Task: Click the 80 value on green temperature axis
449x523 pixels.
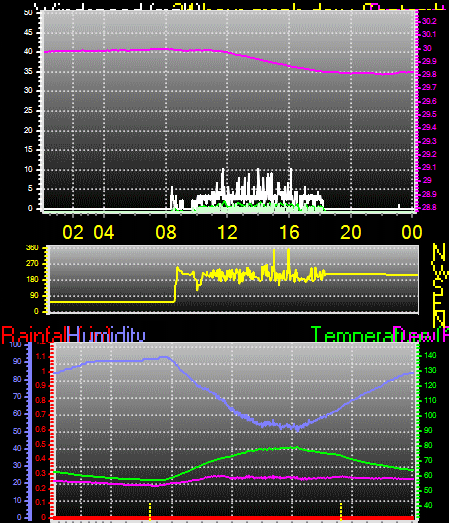Action: tap(428, 445)
